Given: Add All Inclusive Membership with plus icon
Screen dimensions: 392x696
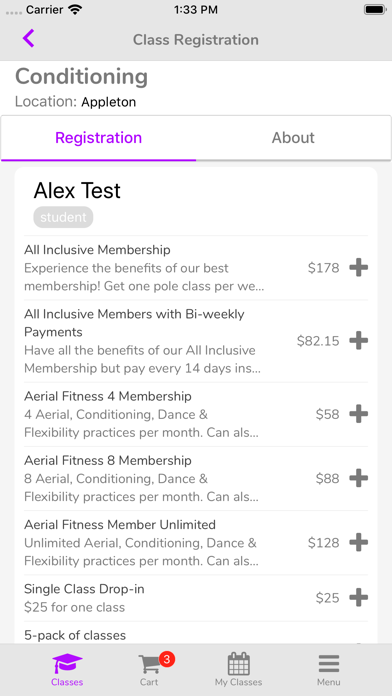Looking at the screenshot, I should pos(358,268).
